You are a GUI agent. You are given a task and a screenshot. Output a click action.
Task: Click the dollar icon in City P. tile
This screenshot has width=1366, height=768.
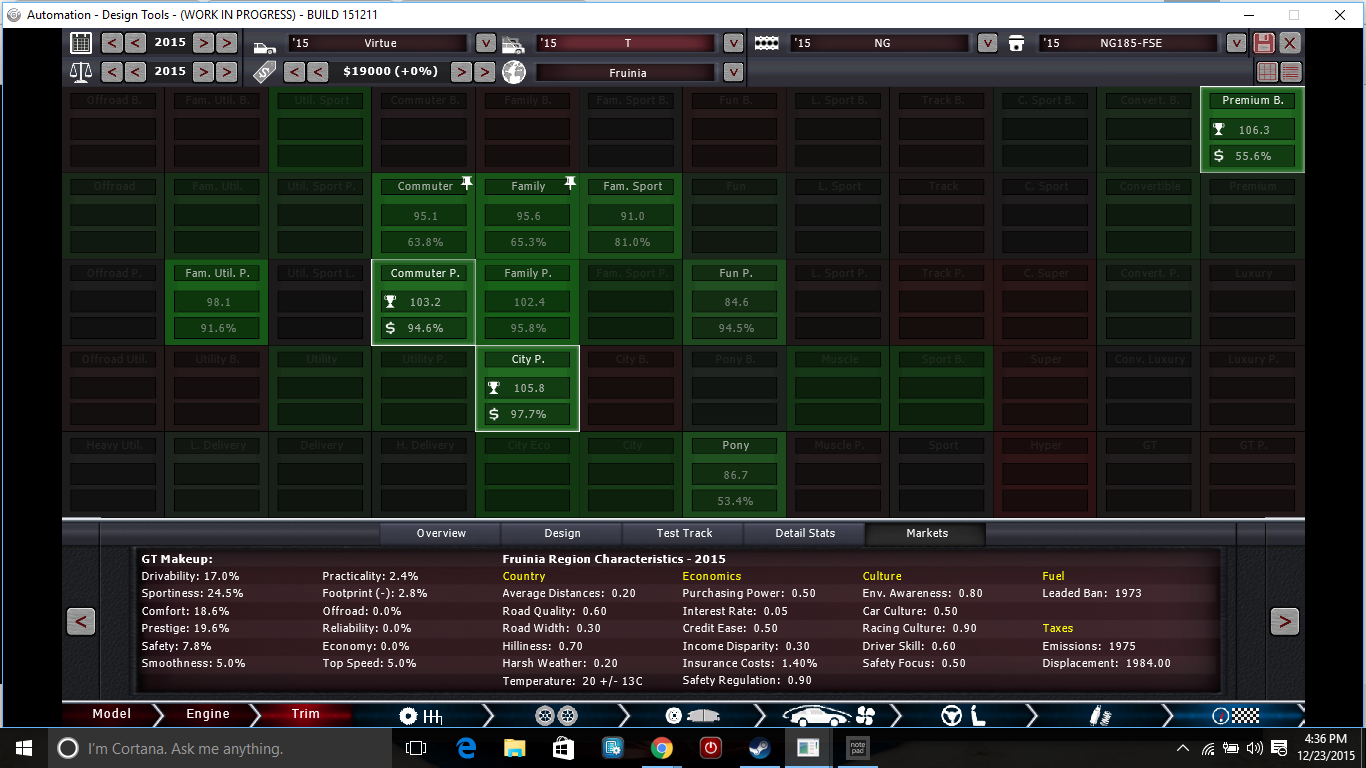click(494, 414)
